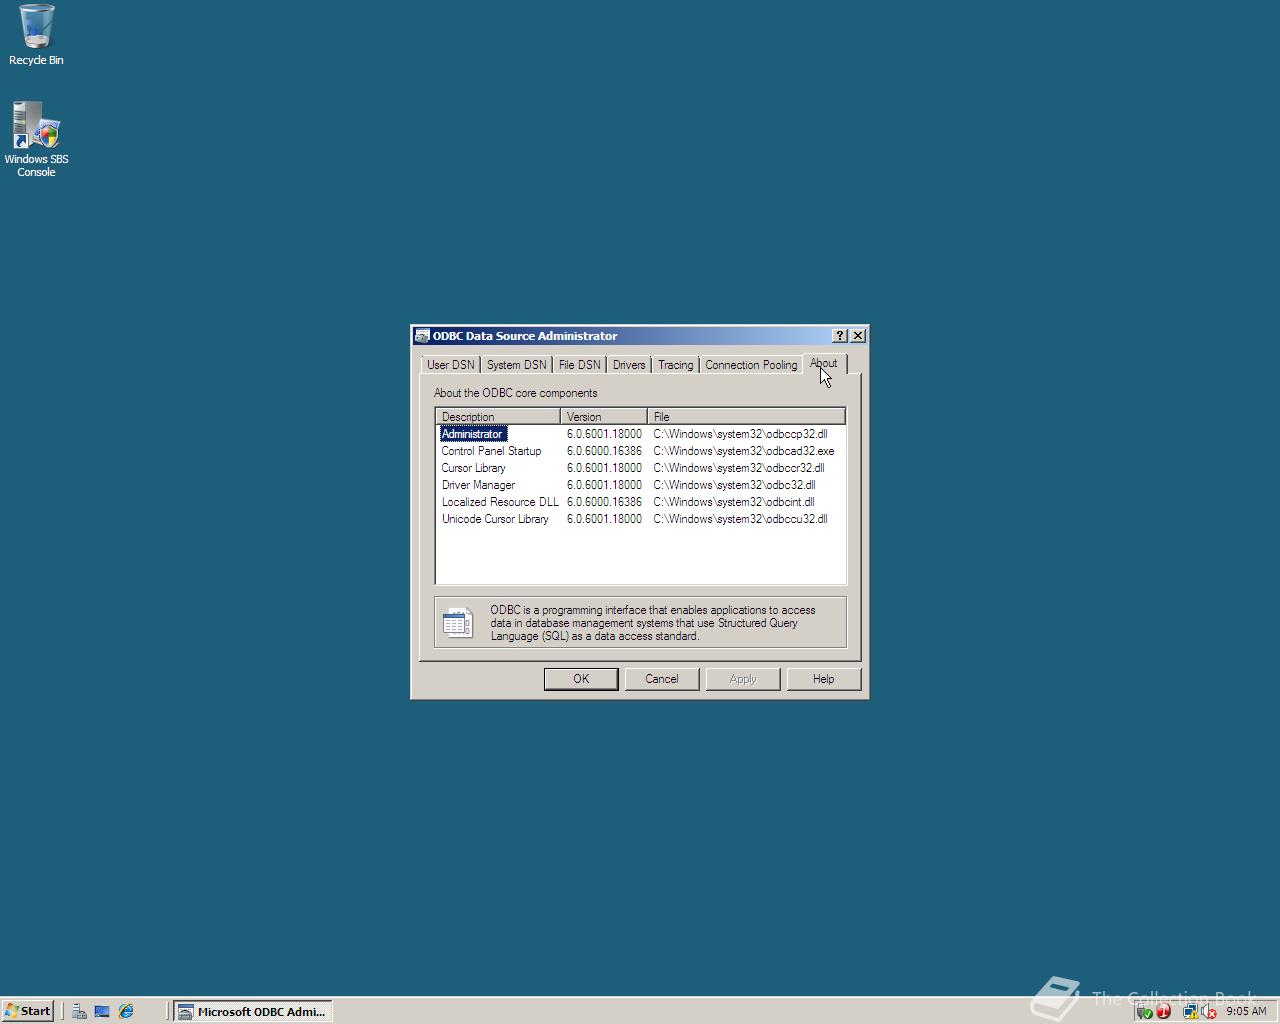Screen dimensions: 1280x1024
Task: Click the Microsoft ODBC Admi... taskbar button
Action: click(253, 1011)
